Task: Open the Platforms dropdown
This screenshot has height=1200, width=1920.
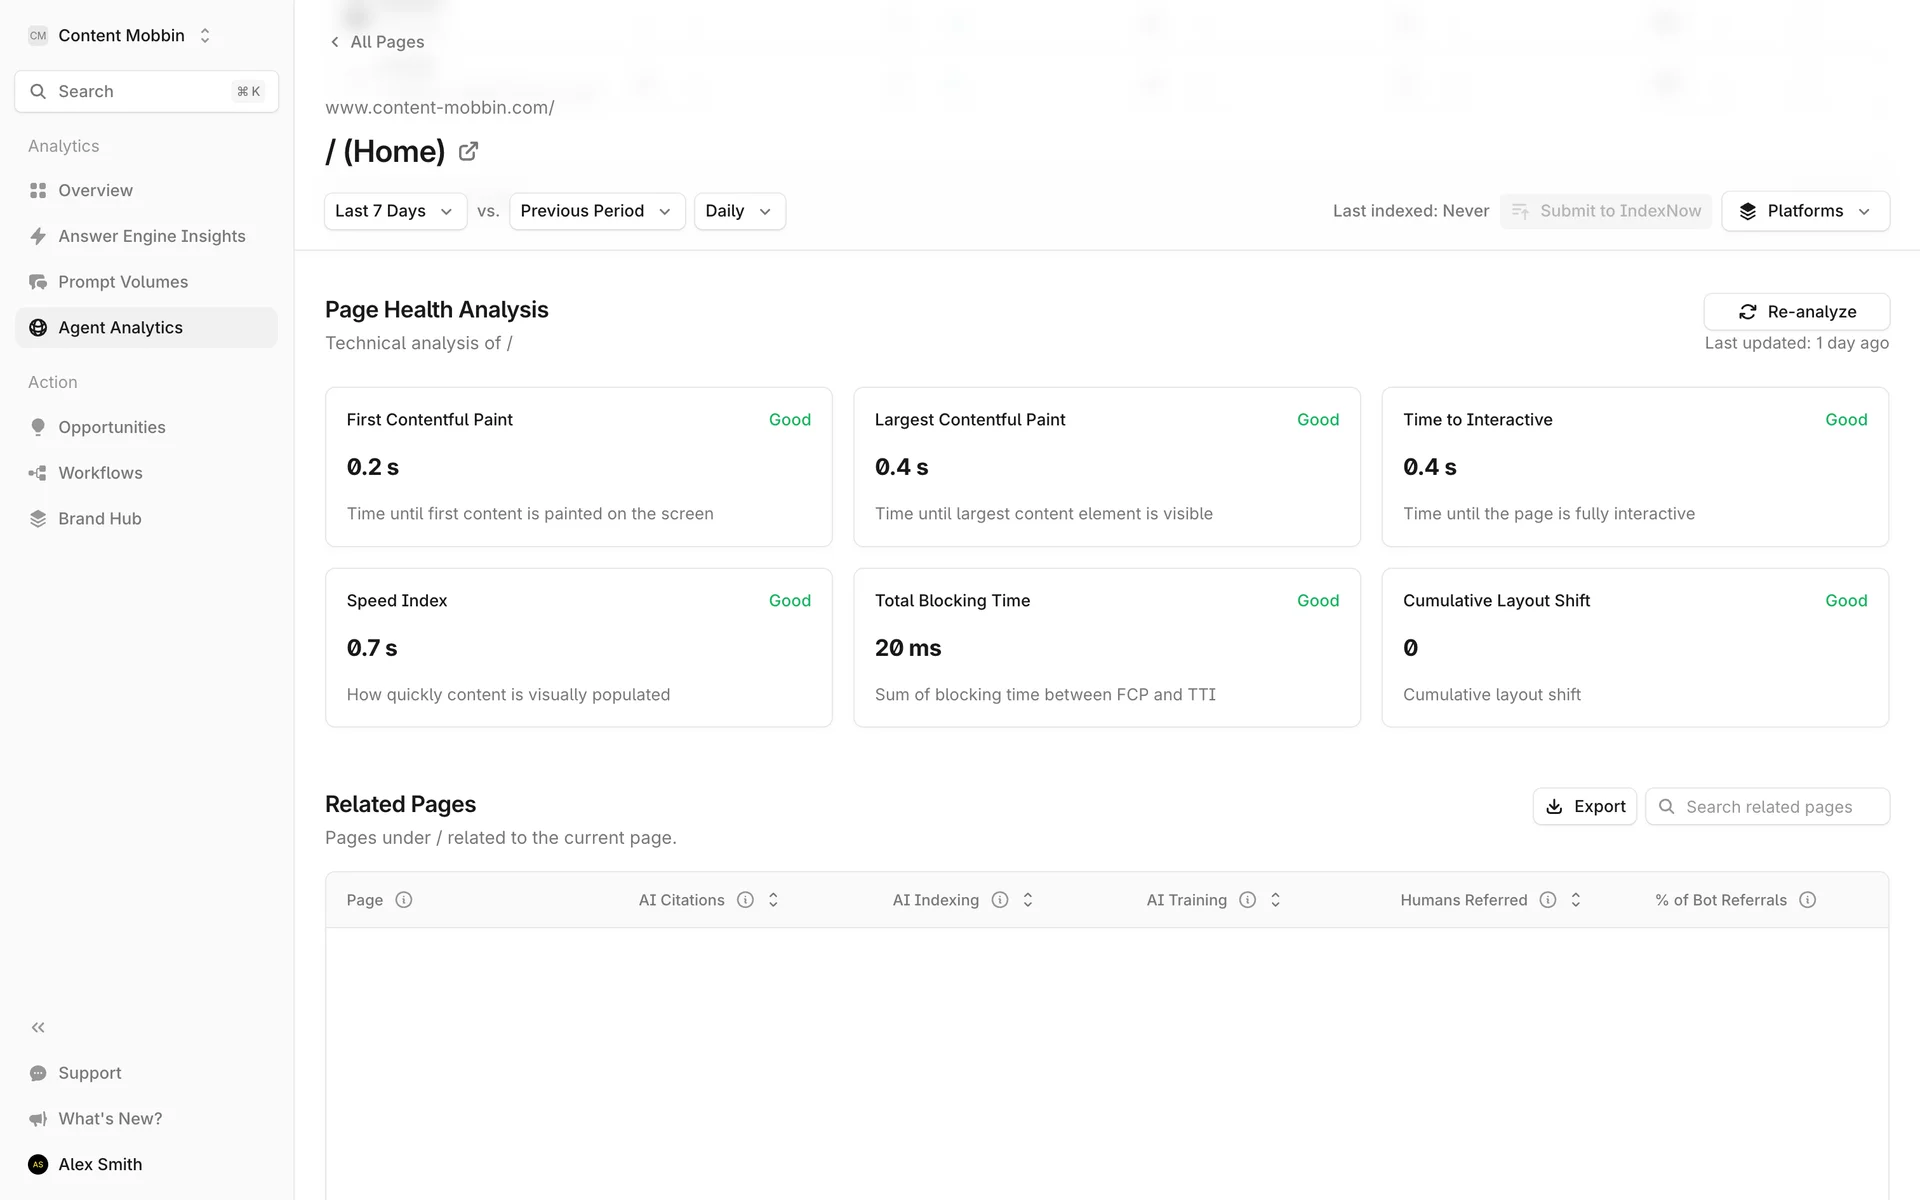Action: click(x=1805, y=211)
